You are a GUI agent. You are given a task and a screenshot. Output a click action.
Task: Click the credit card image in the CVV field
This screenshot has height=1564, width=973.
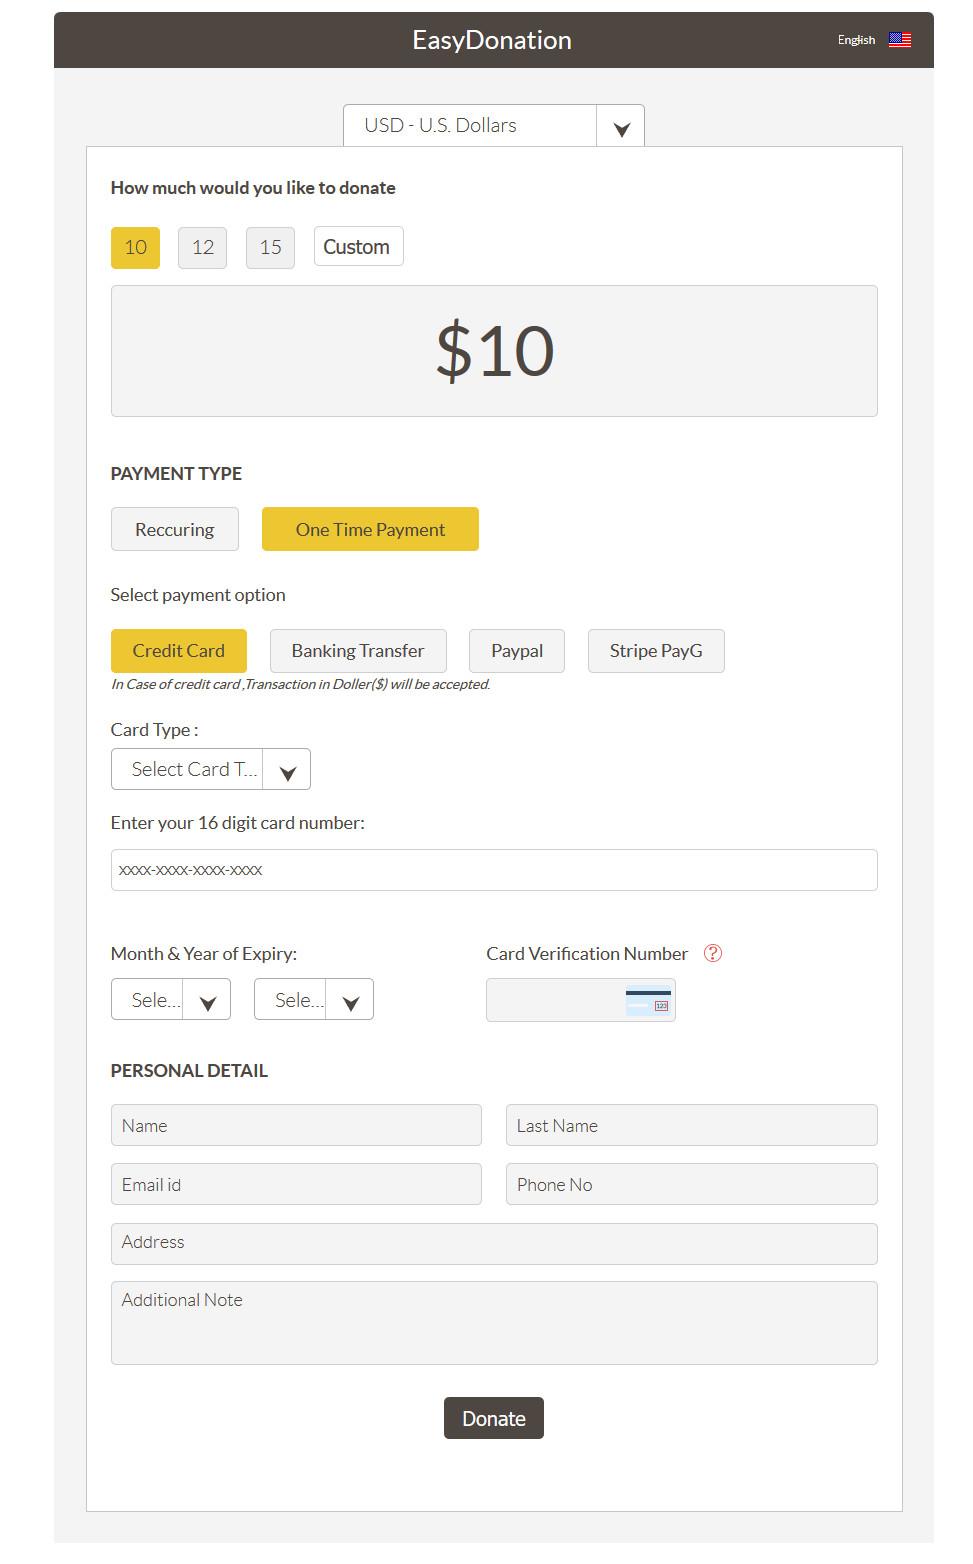[x=648, y=1000]
